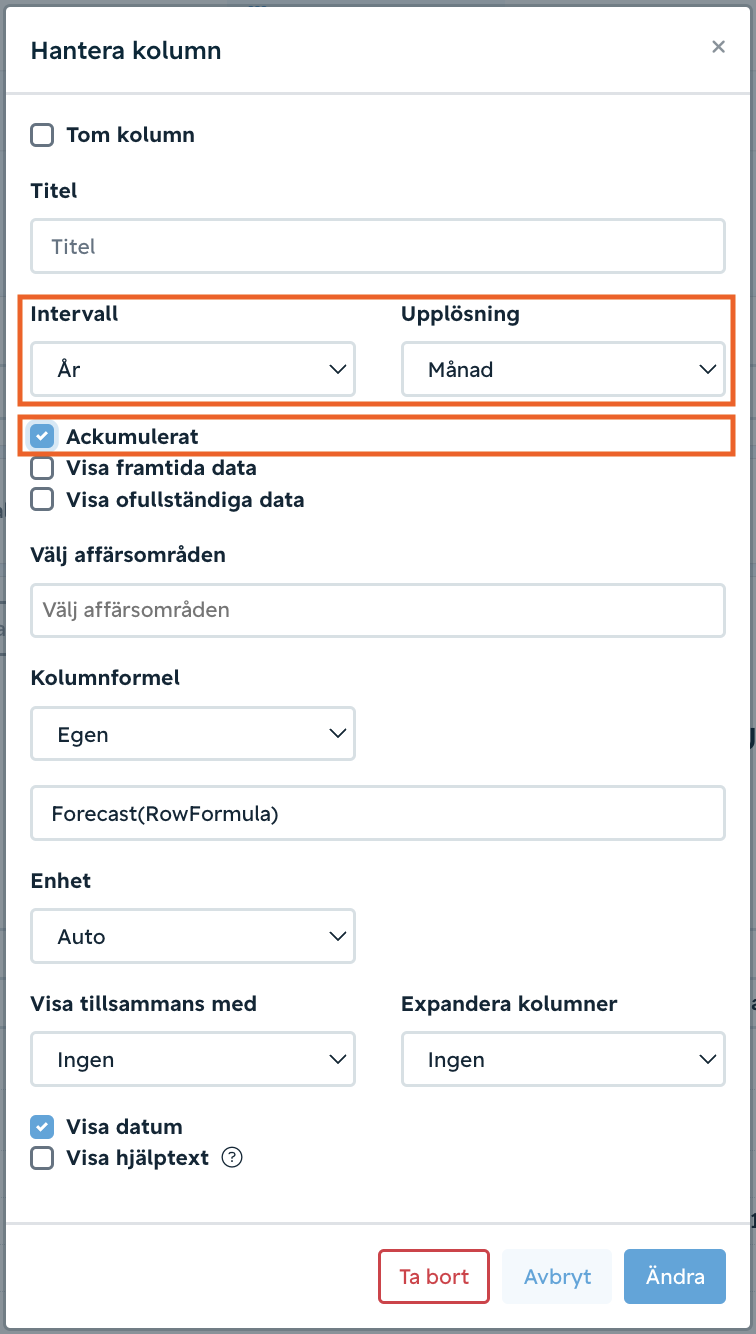Untick the Visa datum checkbox
The width and height of the screenshot is (756, 1334).
(x=42, y=1127)
